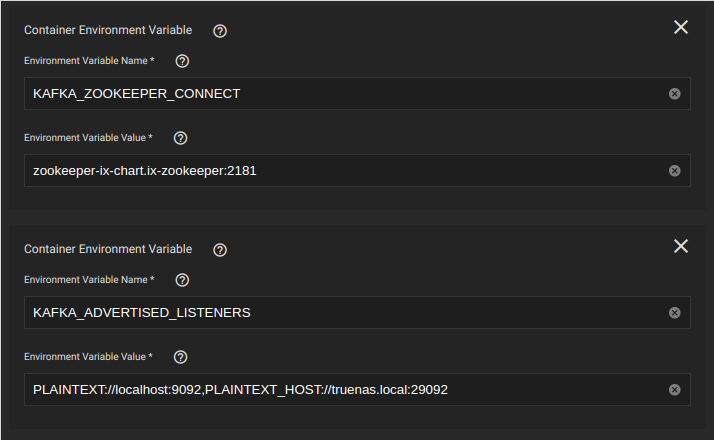The image size is (714, 440).
Task: Clear the KAFKA_ADVERTISED_LISTENERS name field
Action: click(674, 313)
